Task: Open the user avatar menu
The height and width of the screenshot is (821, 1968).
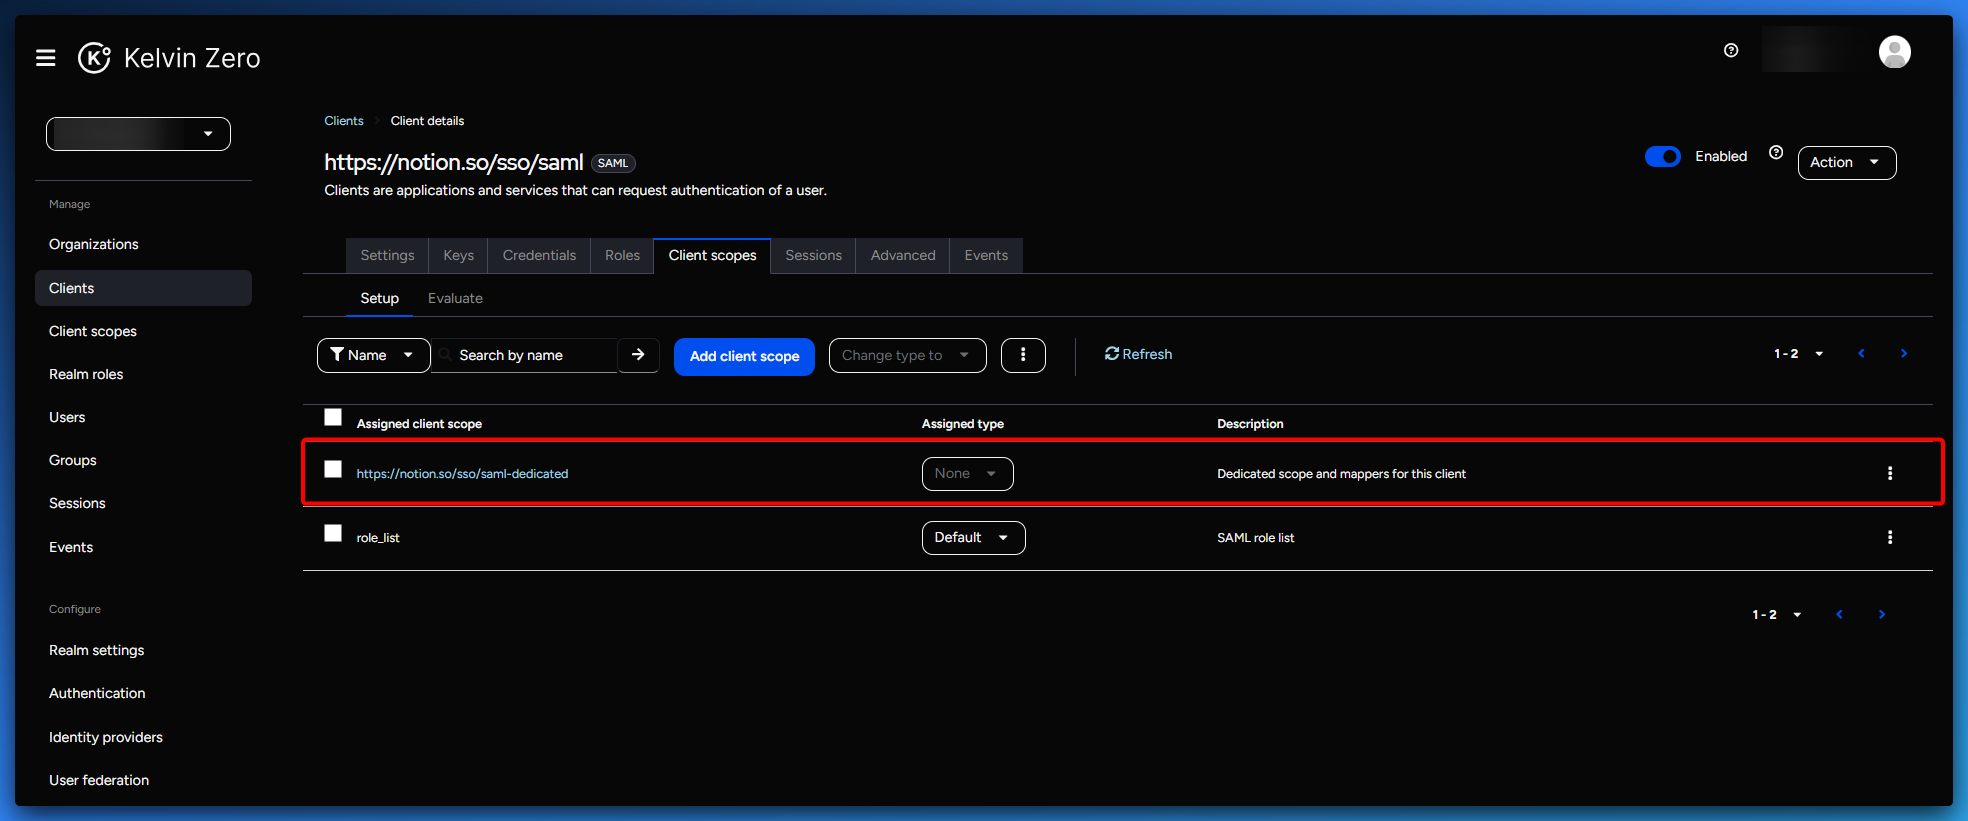Action: pyautogui.click(x=1894, y=52)
